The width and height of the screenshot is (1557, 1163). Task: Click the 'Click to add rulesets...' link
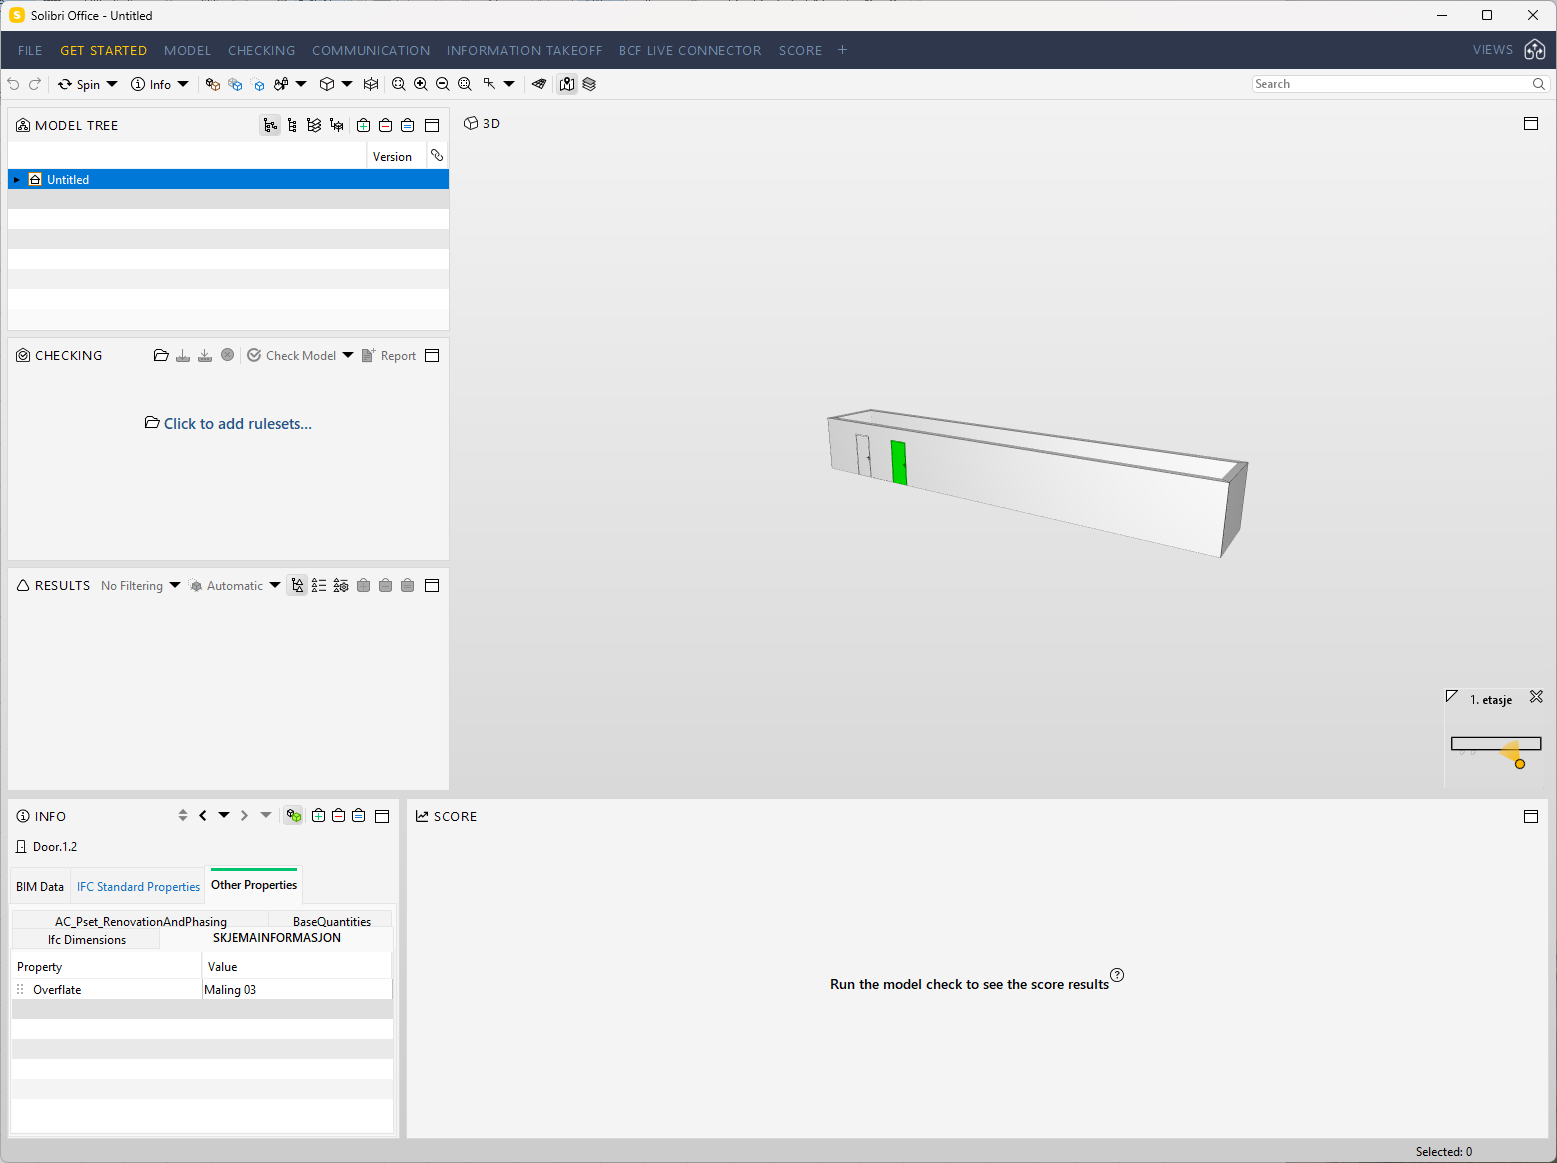coord(237,424)
